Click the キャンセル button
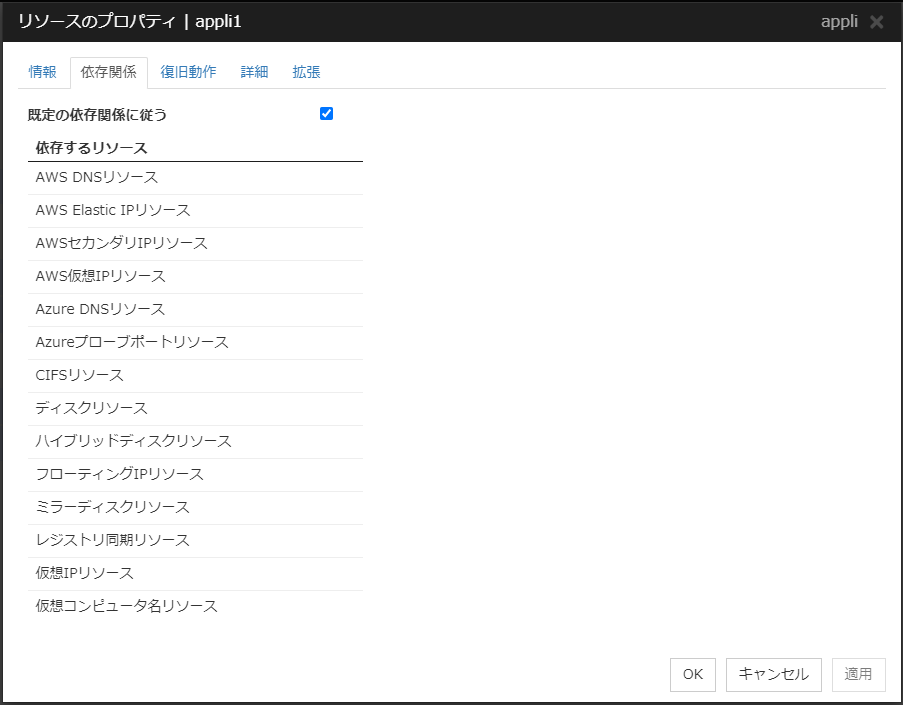Screen dimensions: 903x705 pos(773,674)
